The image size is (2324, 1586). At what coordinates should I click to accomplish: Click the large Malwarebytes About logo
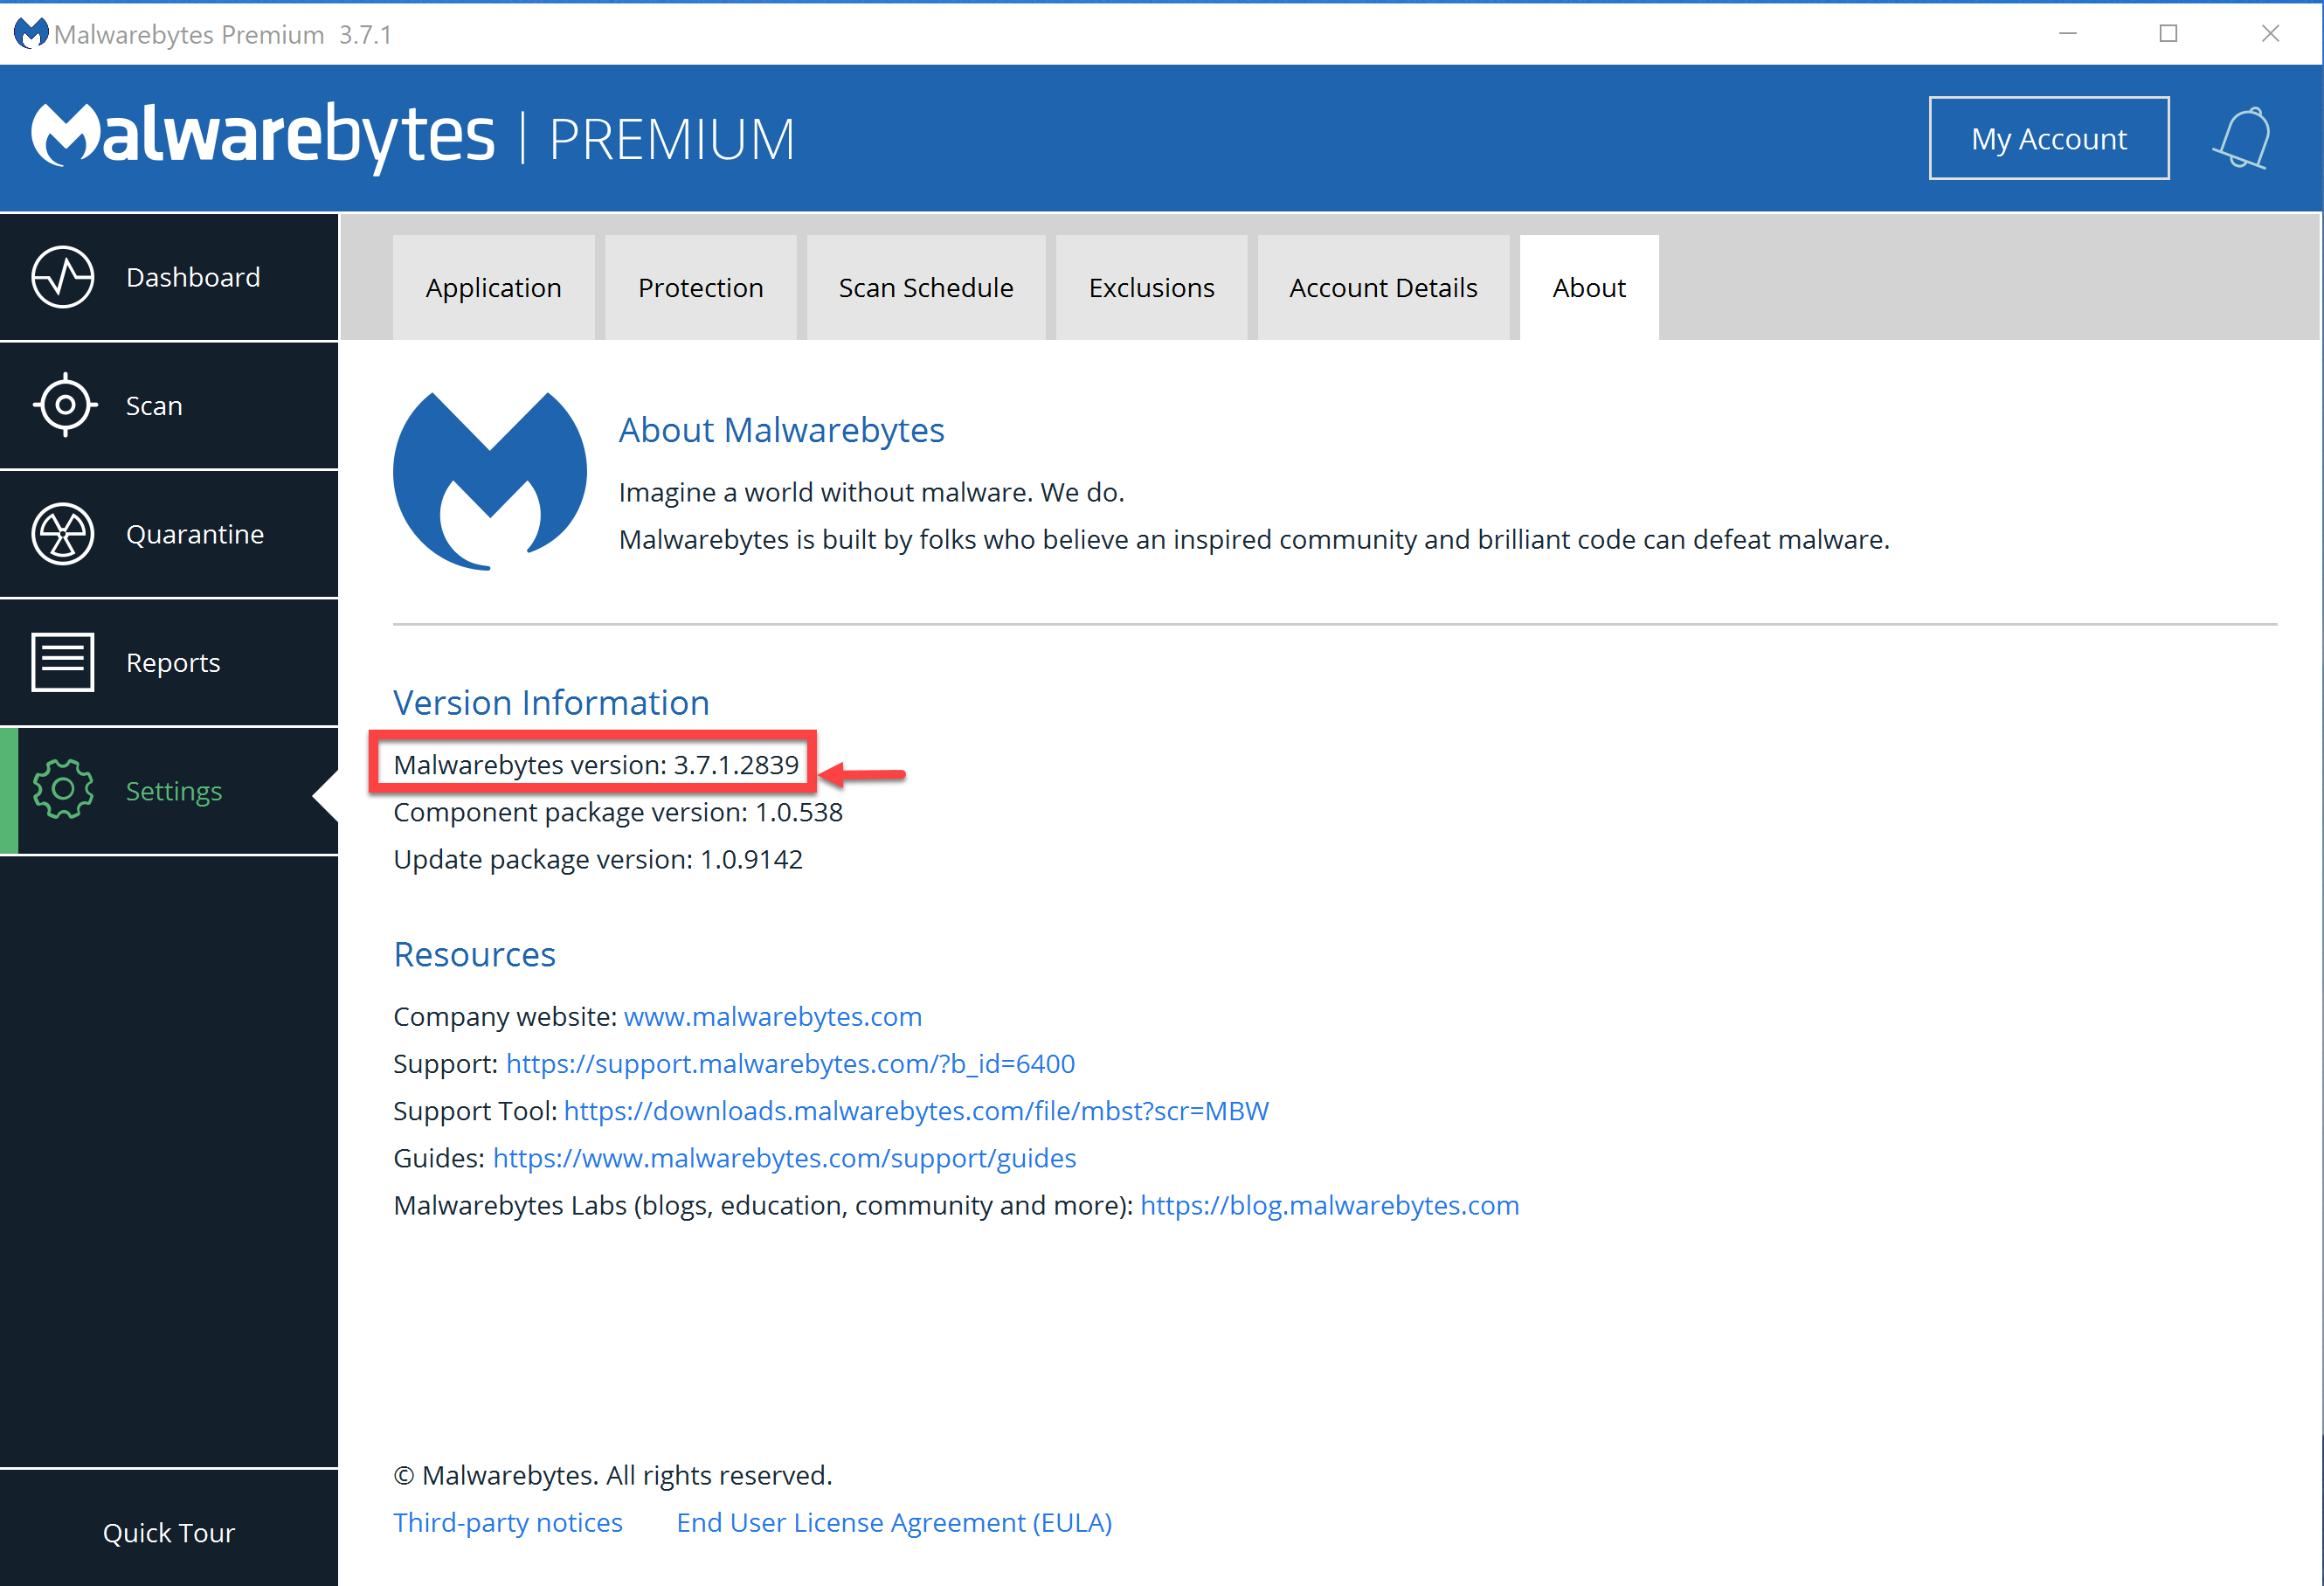point(490,481)
